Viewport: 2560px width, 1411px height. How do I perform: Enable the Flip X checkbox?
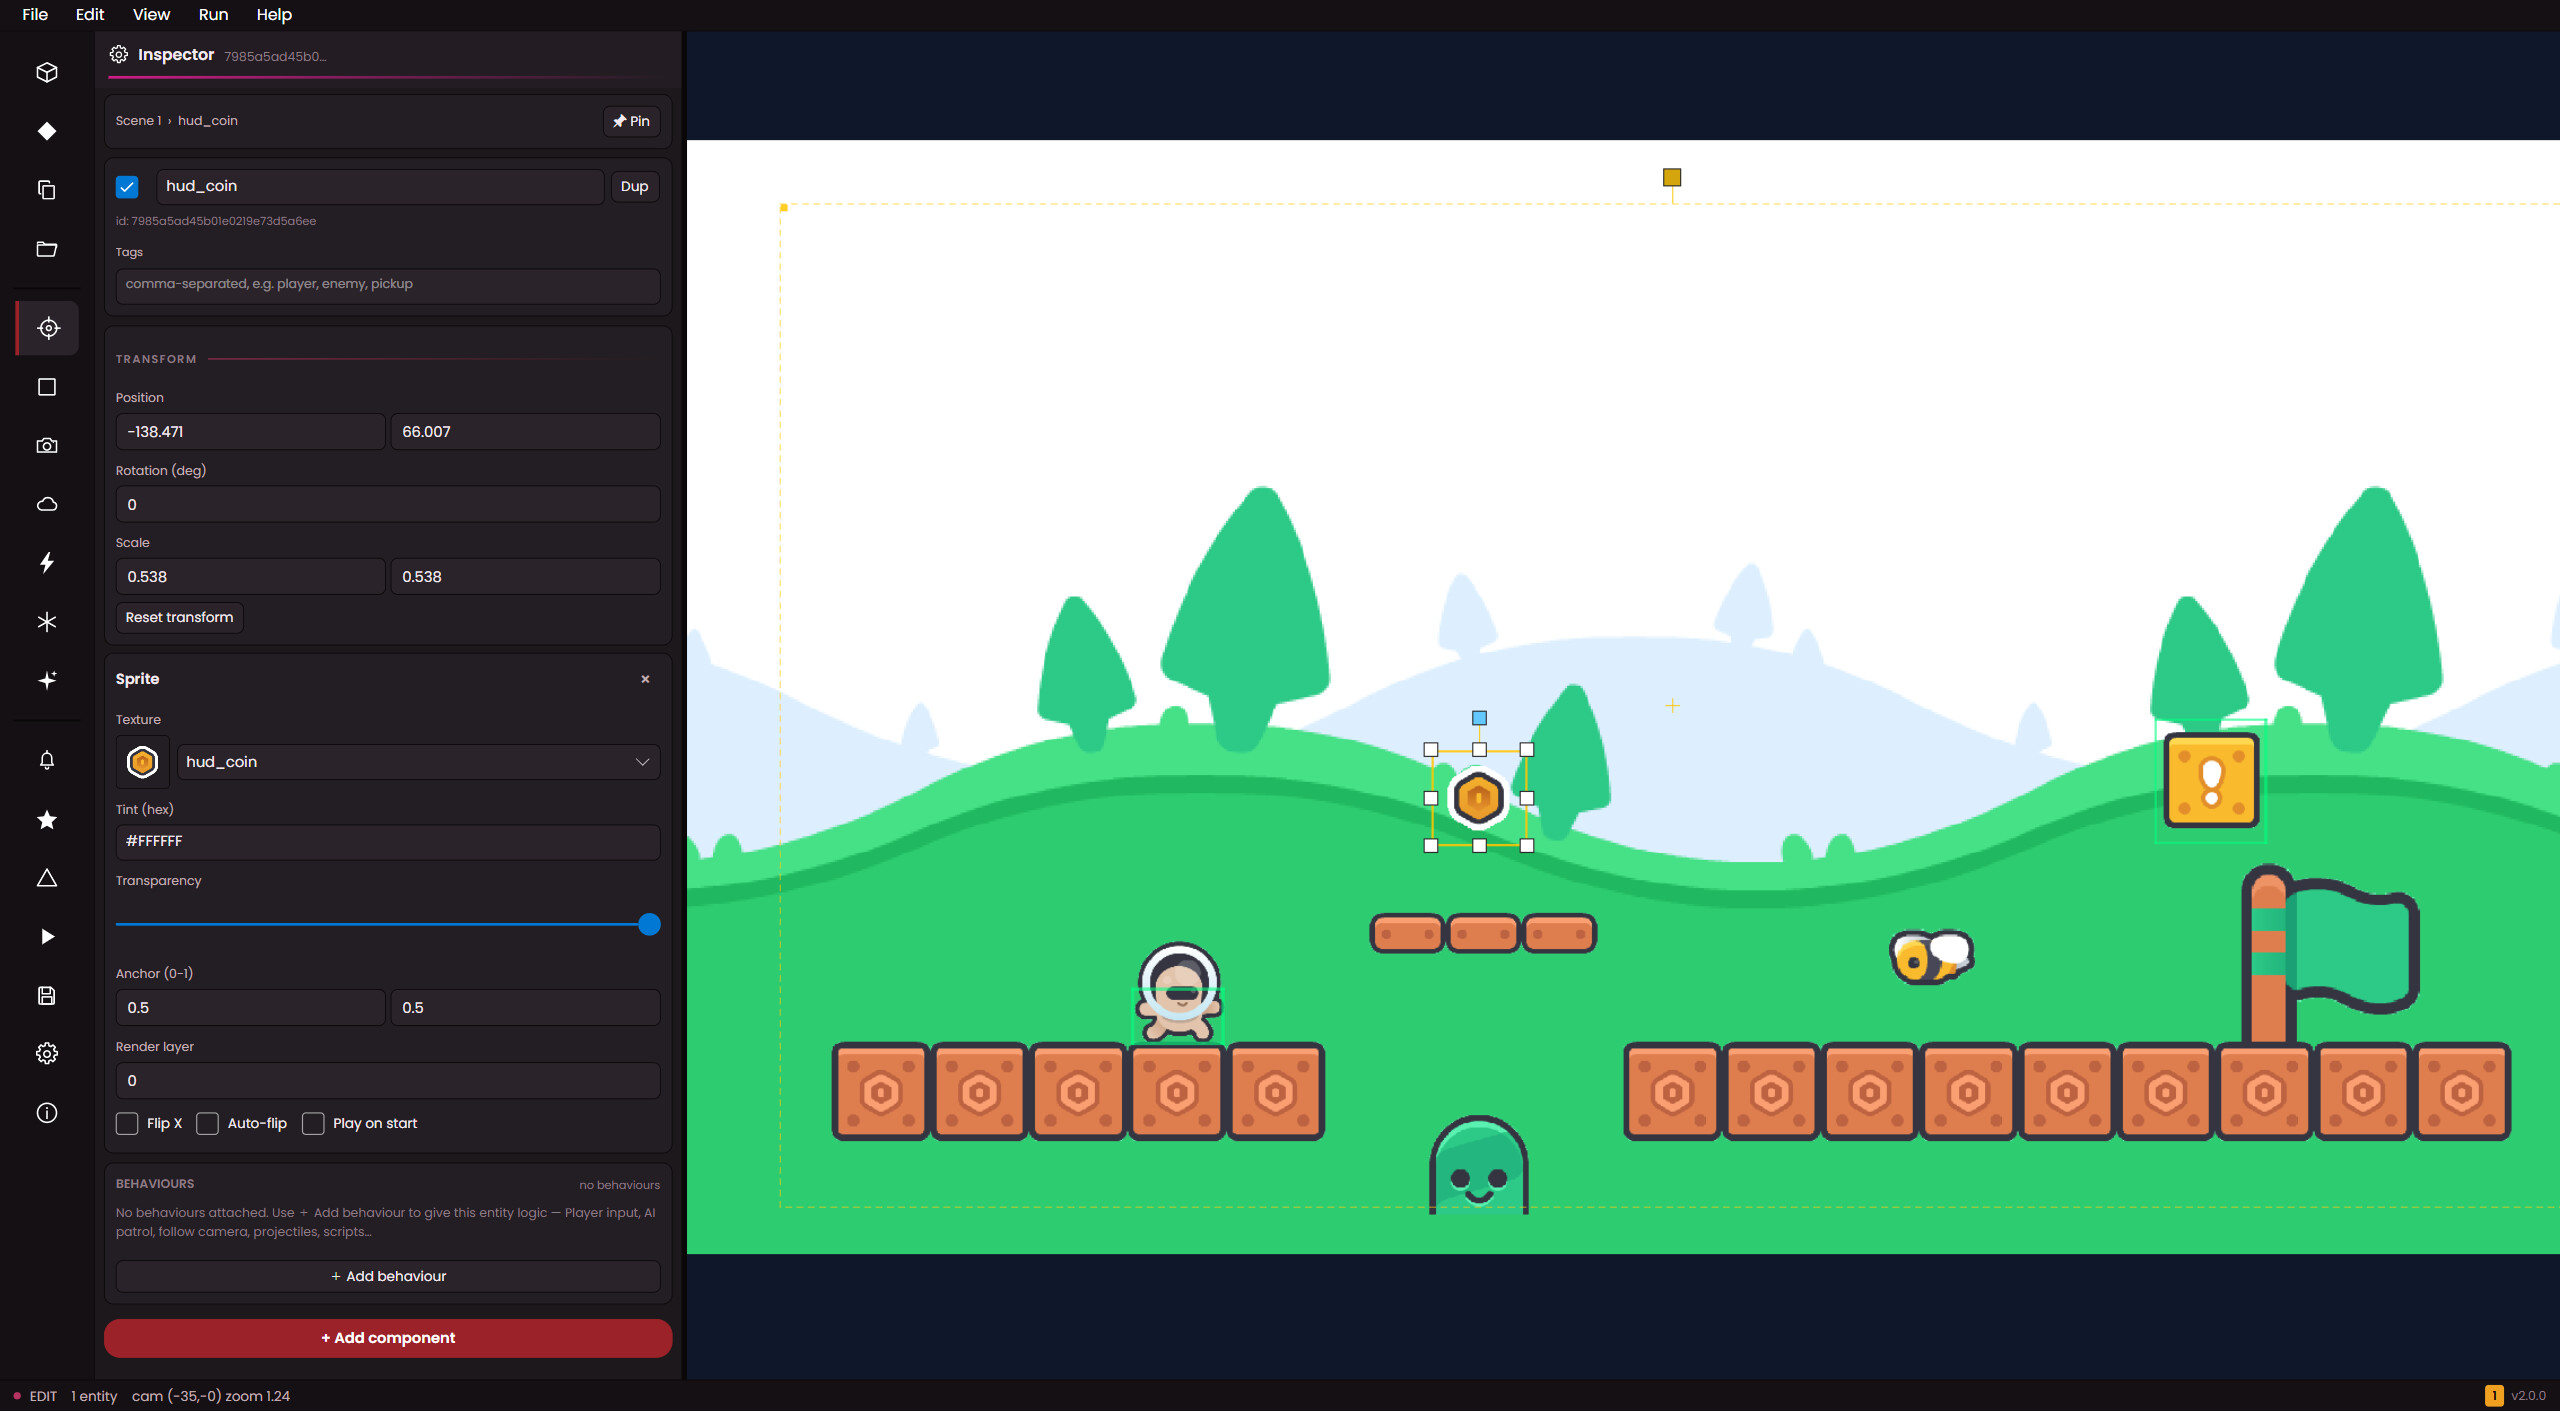click(x=127, y=1124)
